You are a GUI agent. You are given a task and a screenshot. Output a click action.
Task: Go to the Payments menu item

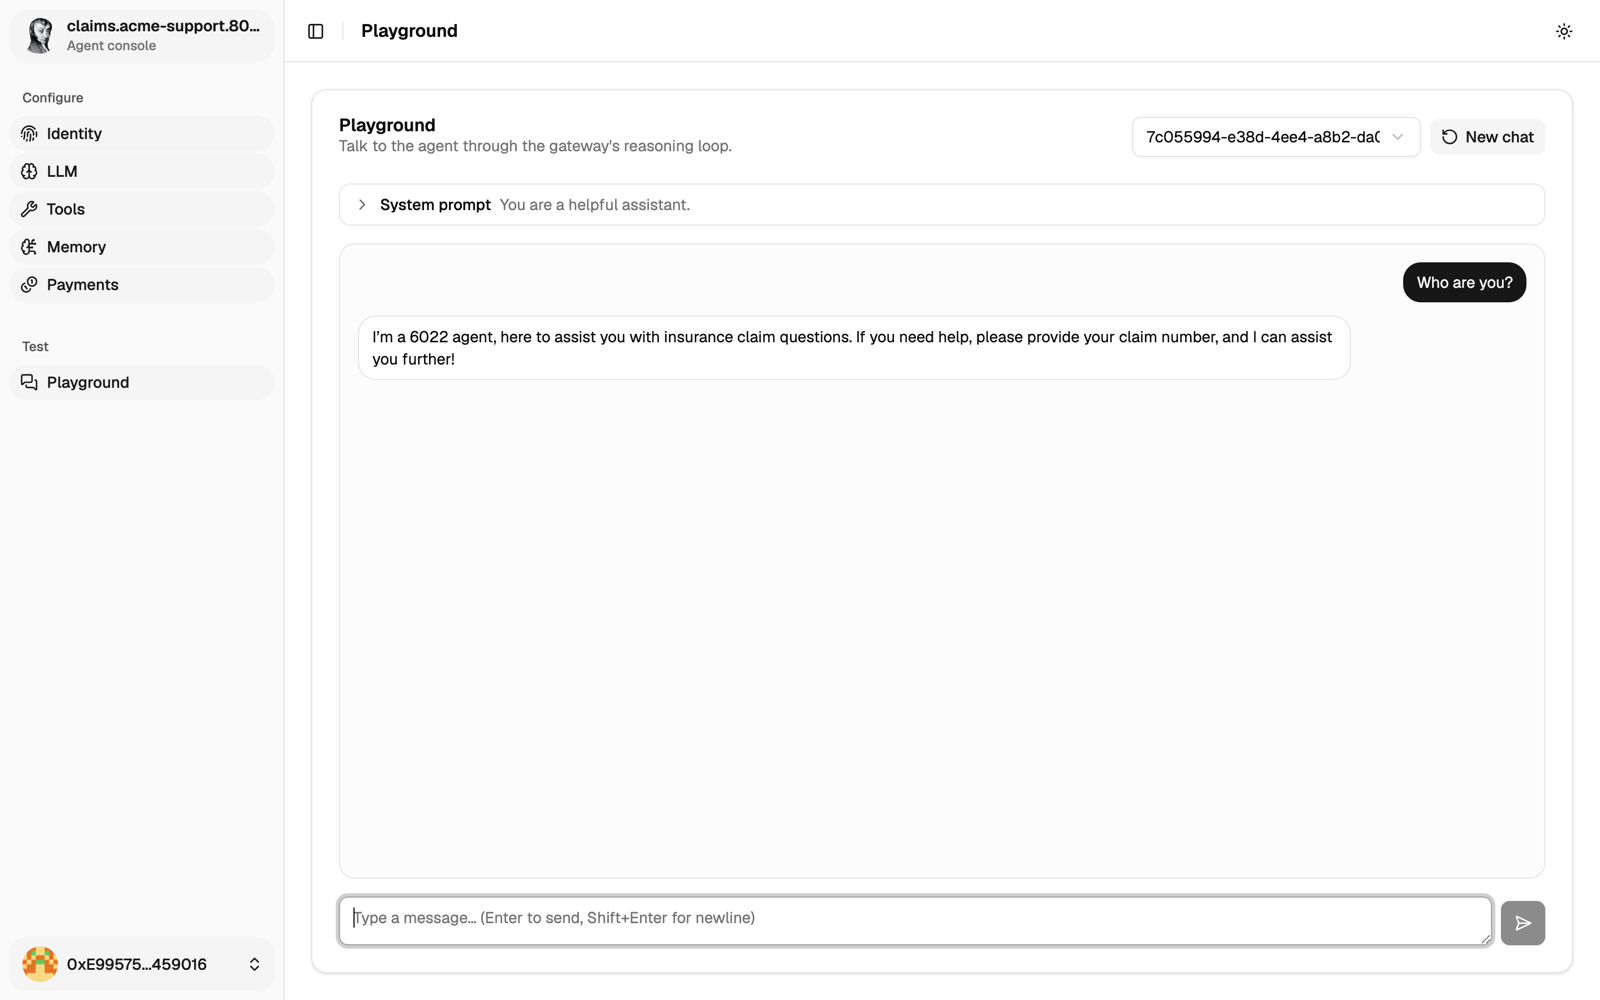[x=142, y=285]
